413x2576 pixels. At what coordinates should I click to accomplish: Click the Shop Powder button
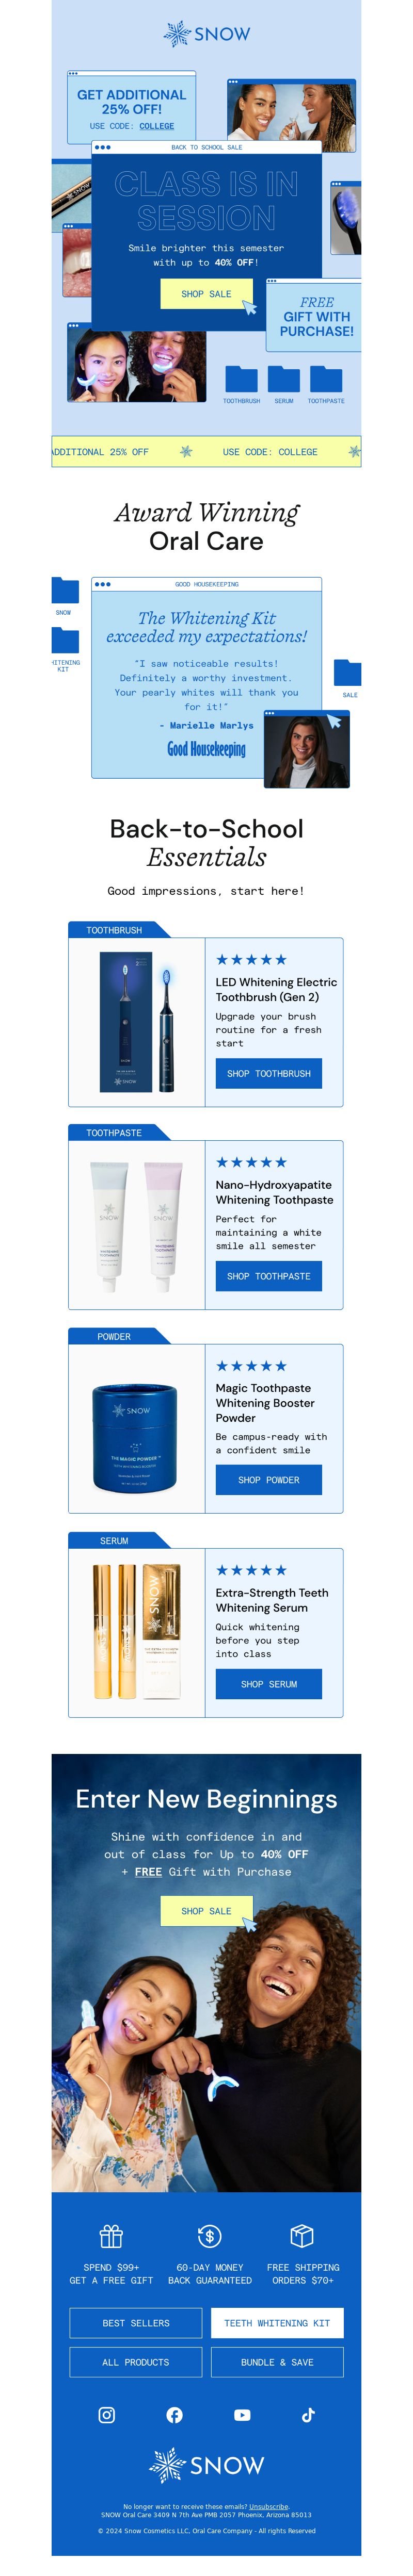click(x=269, y=1480)
